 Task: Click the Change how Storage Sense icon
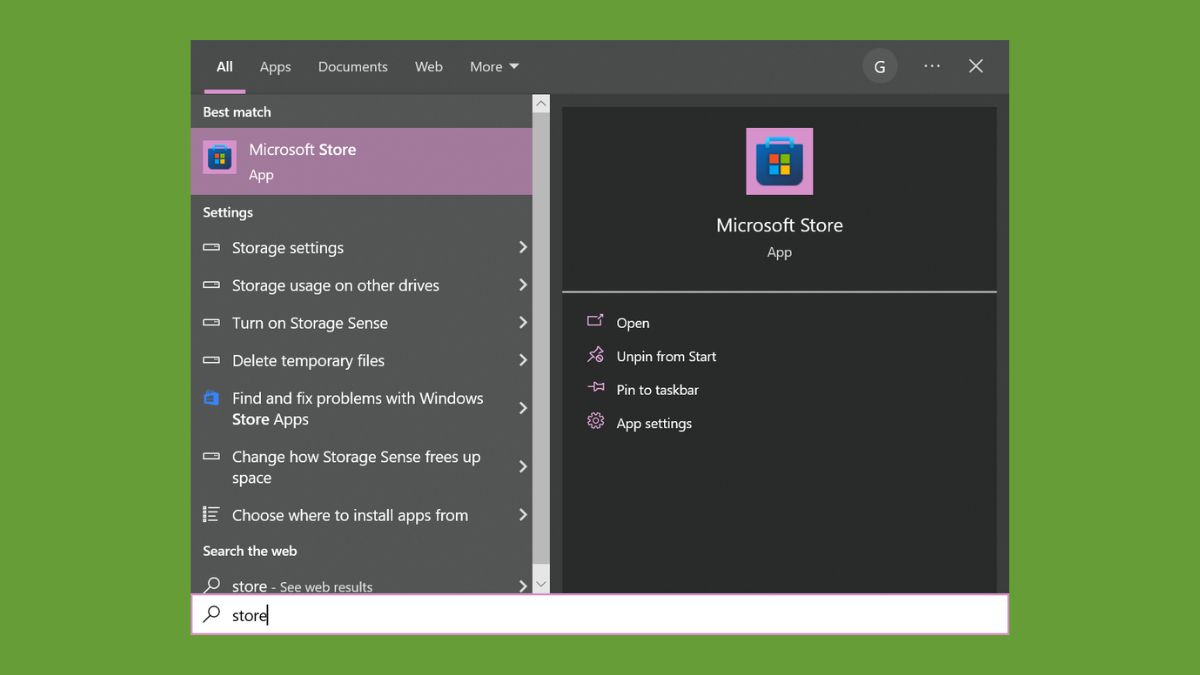coord(211,456)
